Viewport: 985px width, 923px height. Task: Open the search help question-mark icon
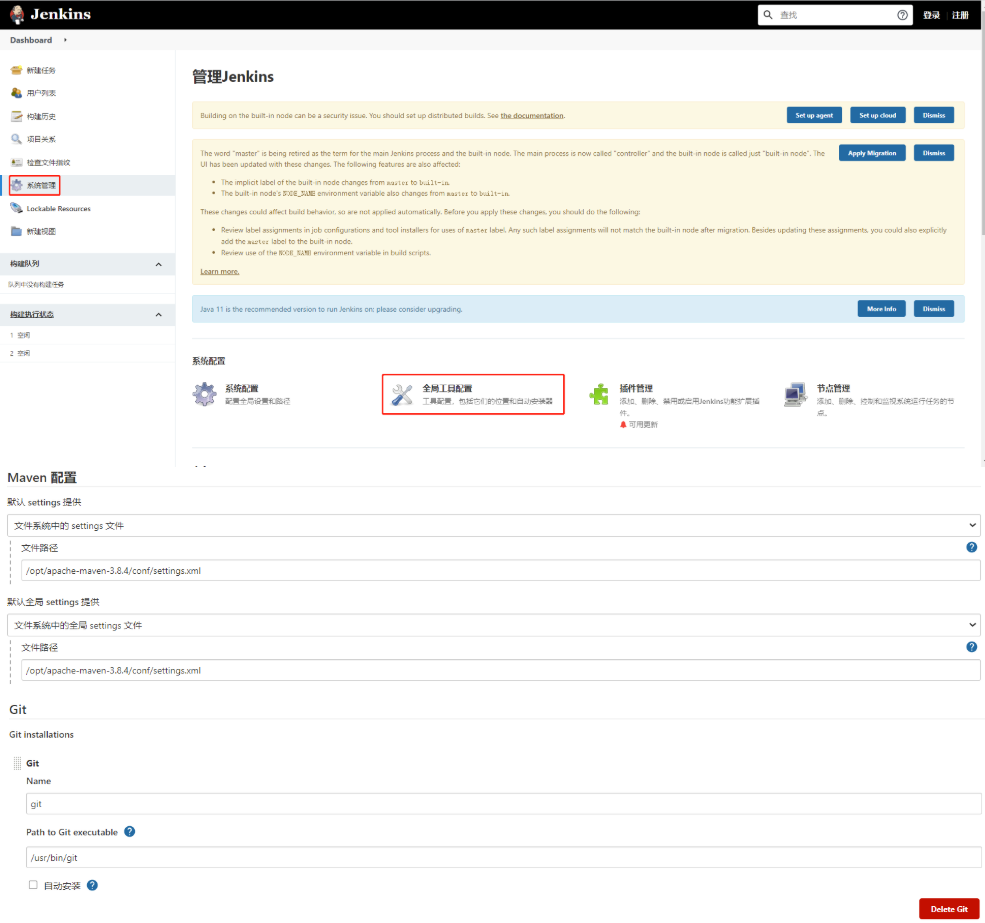click(902, 15)
